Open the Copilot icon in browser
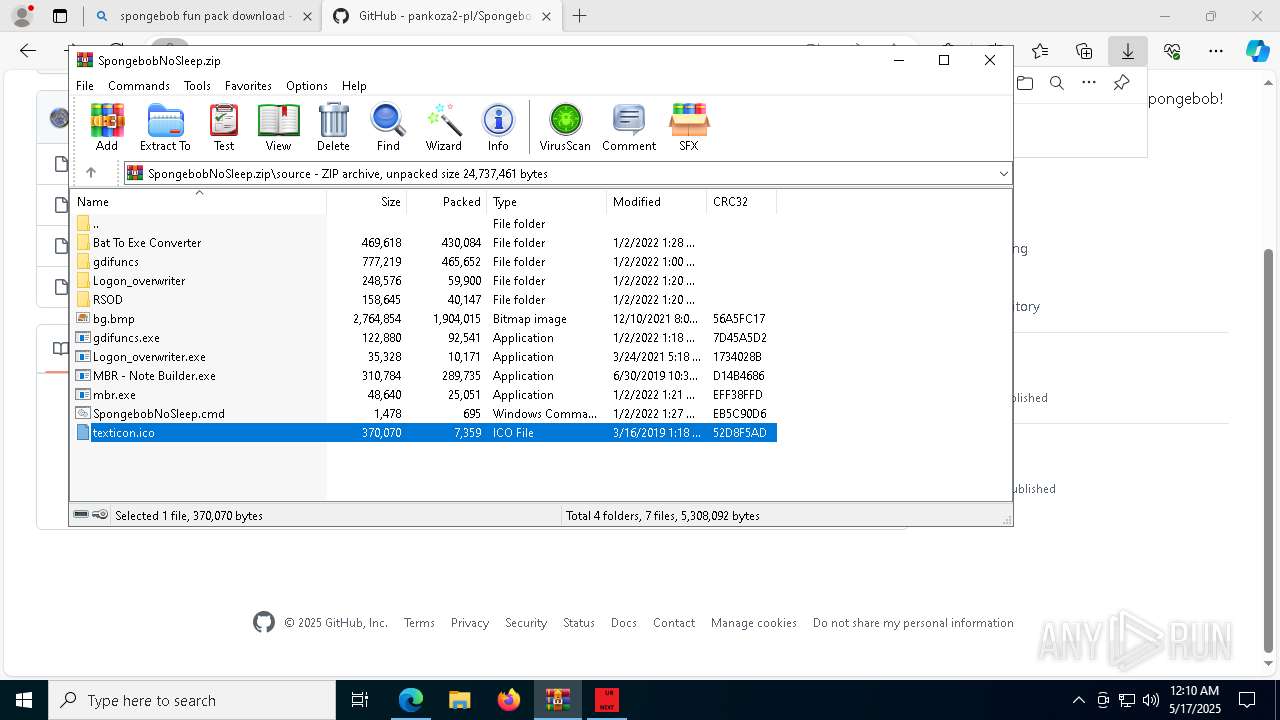 1257,51
